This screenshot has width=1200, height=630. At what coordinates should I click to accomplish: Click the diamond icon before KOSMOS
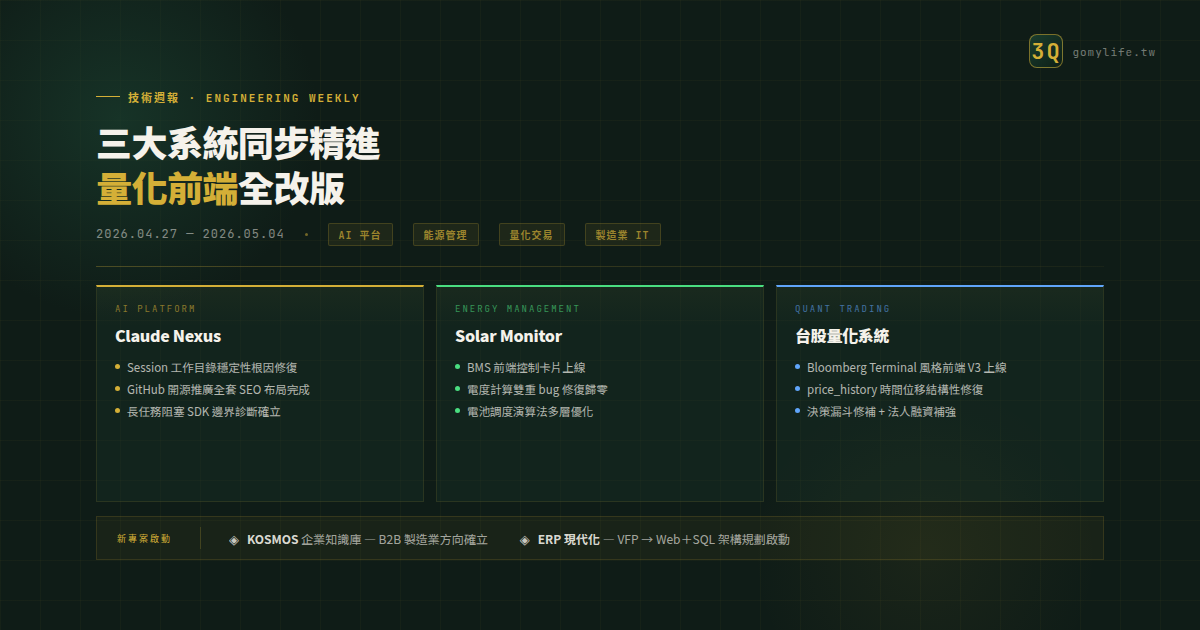[234, 540]
